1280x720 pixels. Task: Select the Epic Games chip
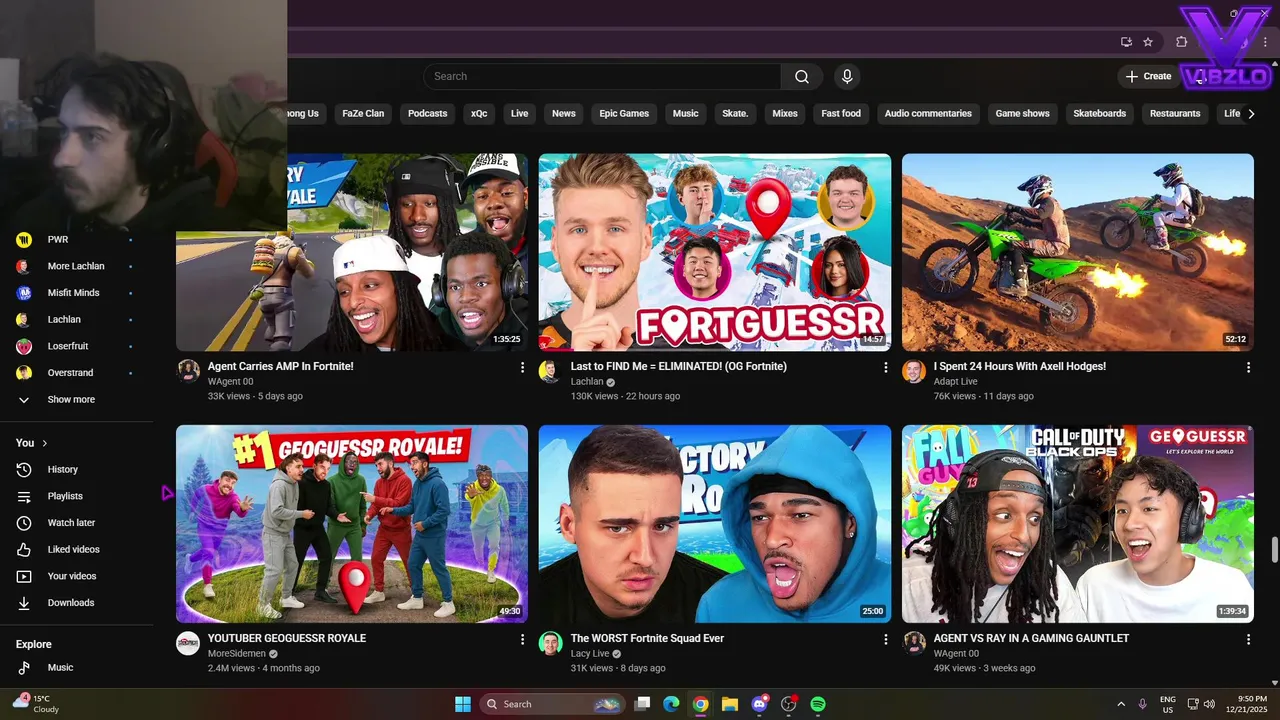coord(624,113)
